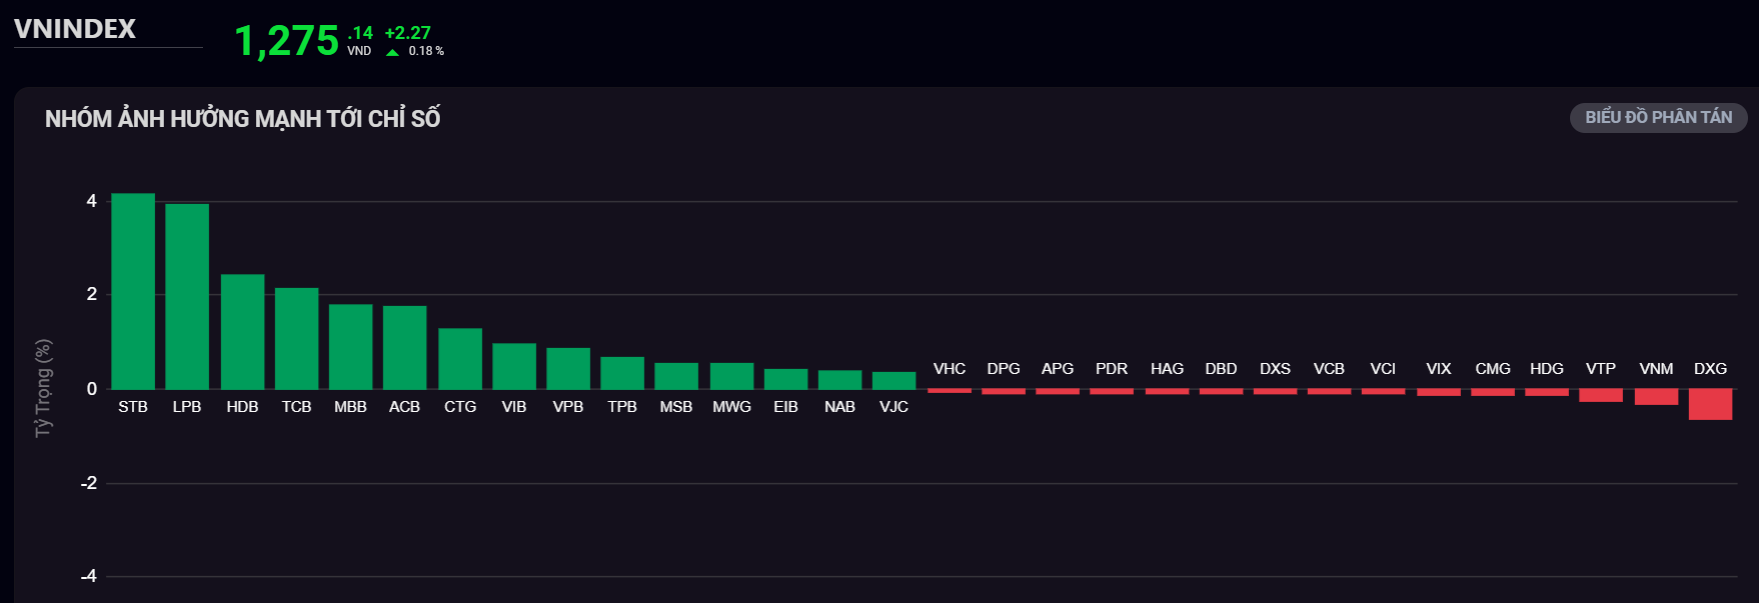Click the y-axis tick value -2
This screenshot has height=603, width=1759.
pos(89,483)
